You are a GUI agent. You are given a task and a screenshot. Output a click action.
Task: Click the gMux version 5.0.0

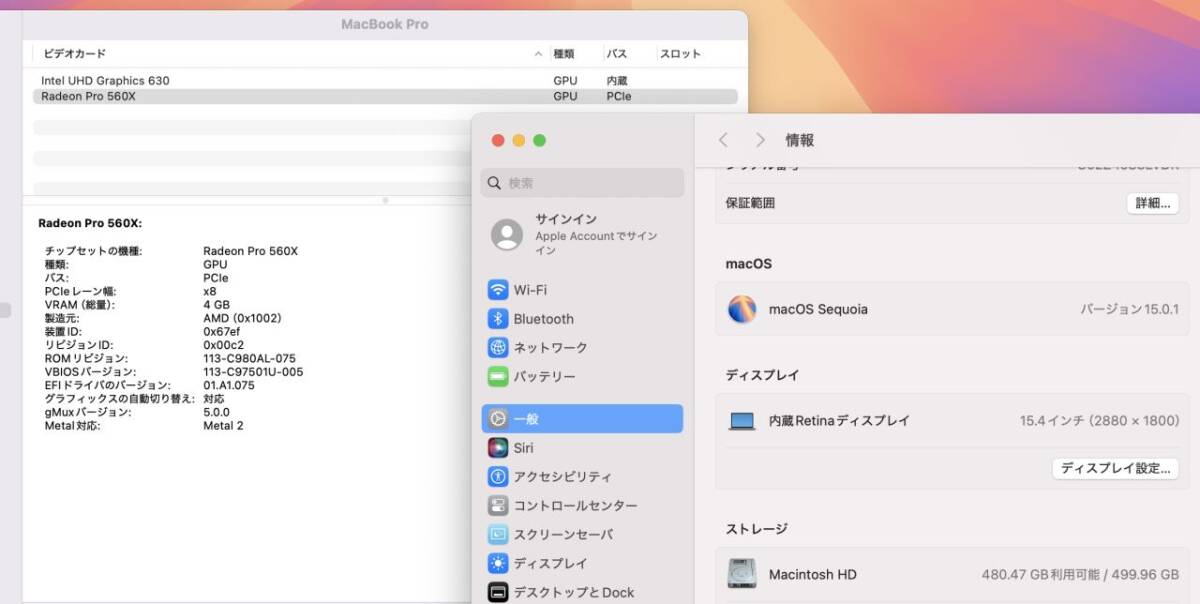pyautogui.click(x=216, y=412)
